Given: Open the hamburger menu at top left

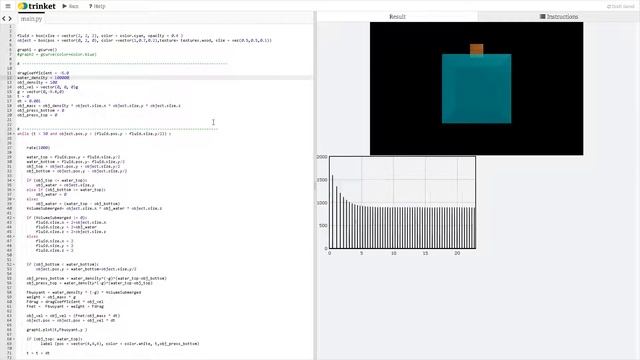Looking at the screenshot, I should (x=8, y=6).
